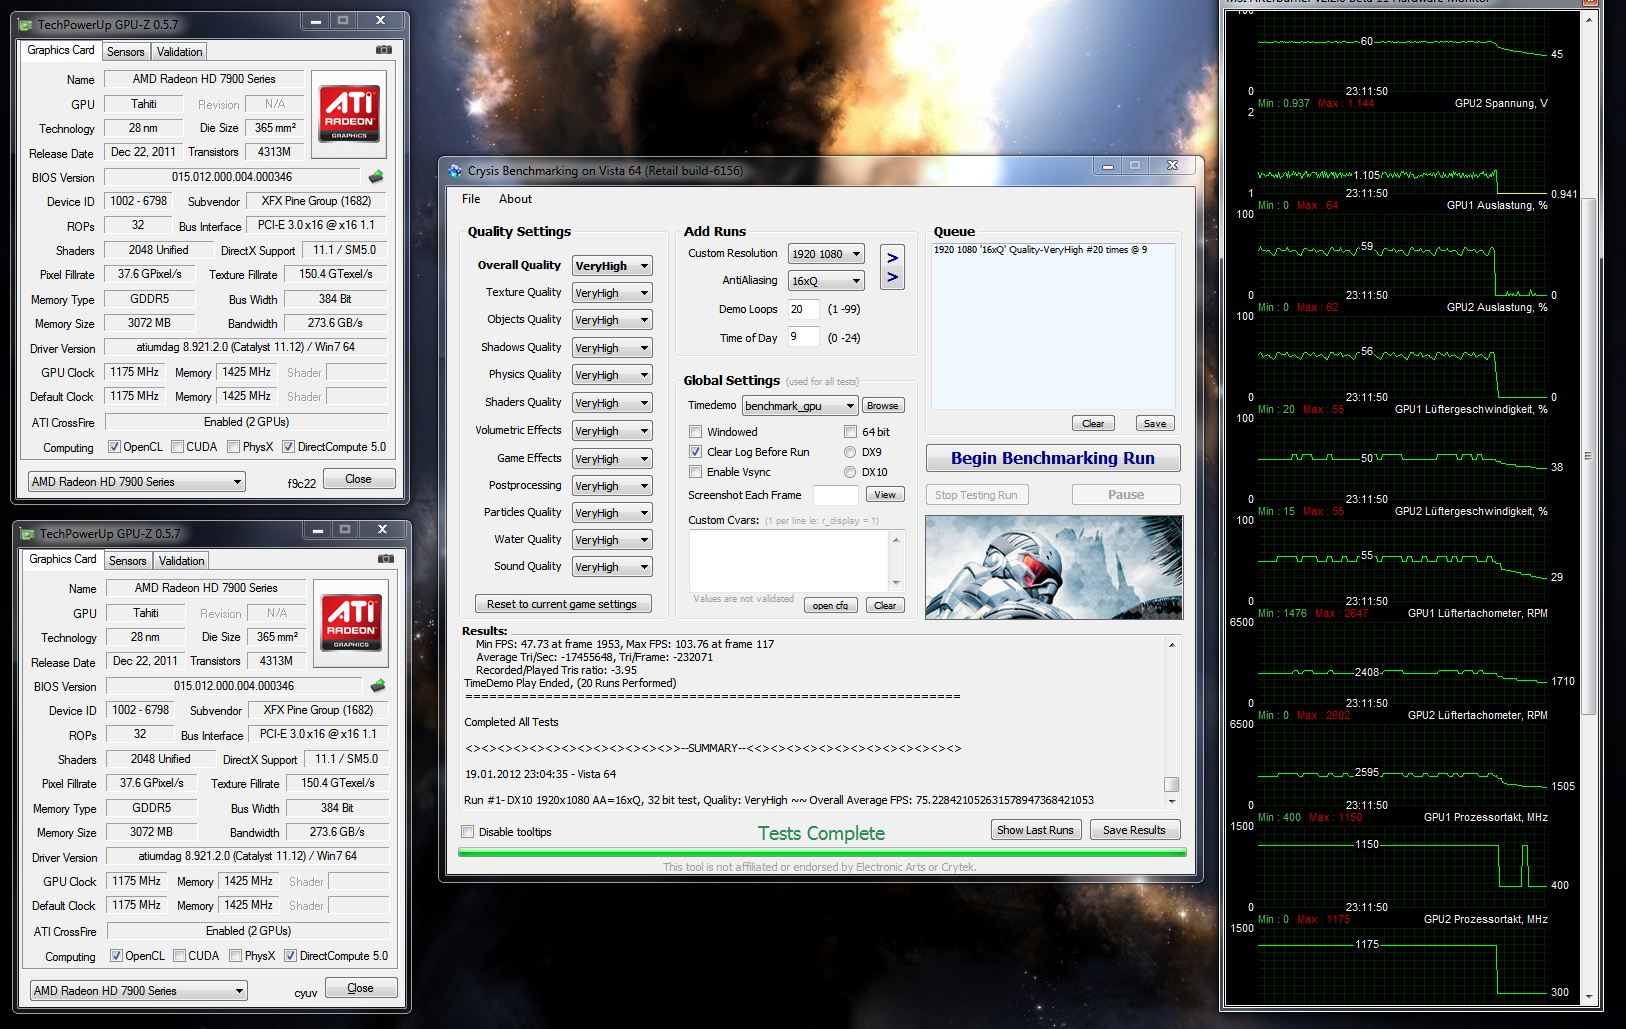Click the Browse button for timedemo
This screenshot has height=1029, width=1626.
pos(882,405)
